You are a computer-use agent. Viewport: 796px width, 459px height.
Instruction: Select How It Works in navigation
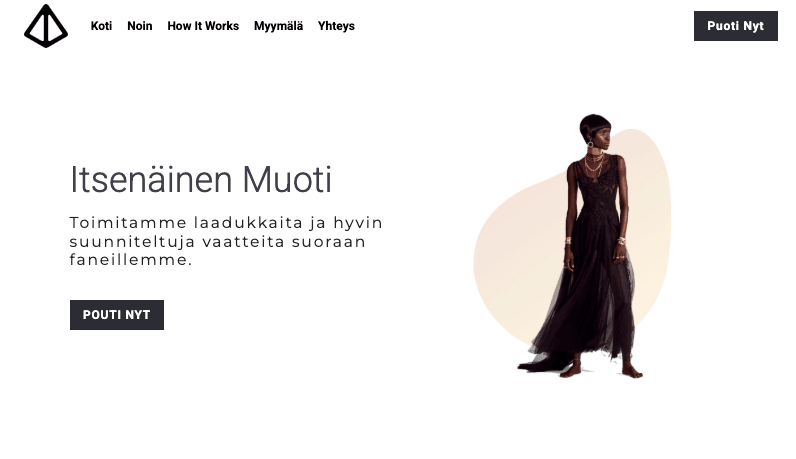[x=203, y=26]
